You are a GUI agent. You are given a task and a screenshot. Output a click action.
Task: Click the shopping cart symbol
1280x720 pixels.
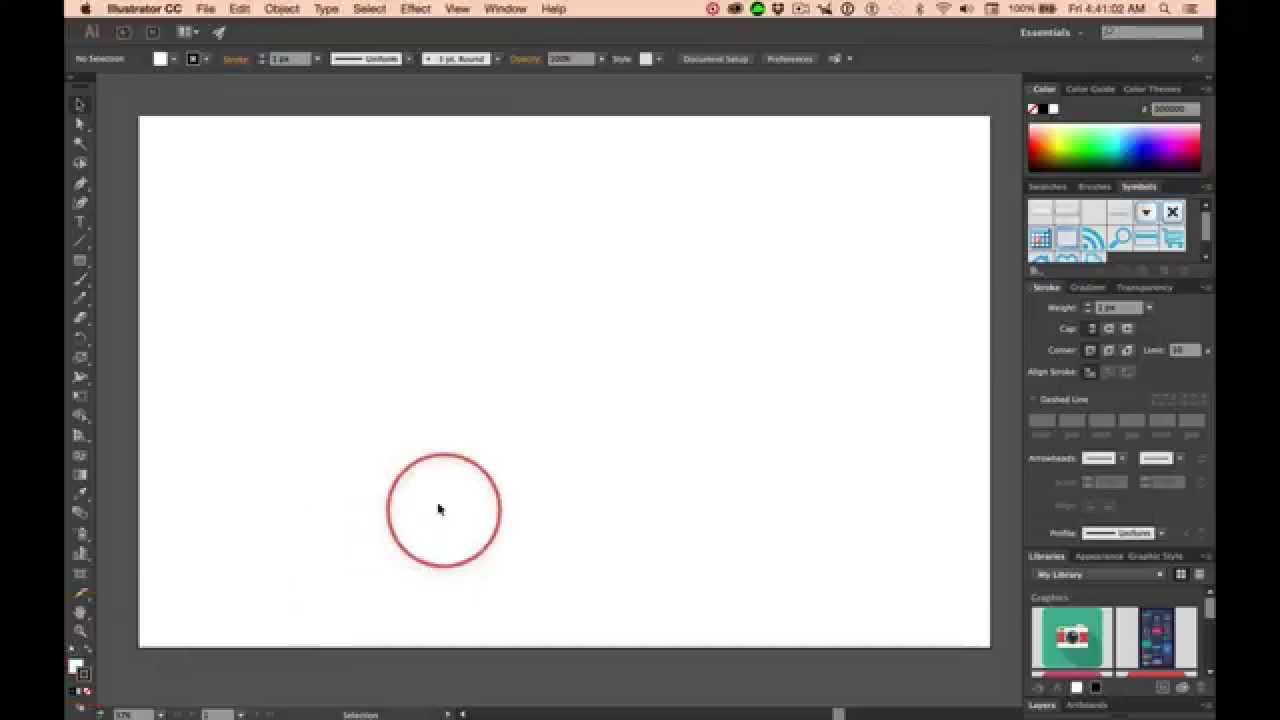coord(1172,238)
